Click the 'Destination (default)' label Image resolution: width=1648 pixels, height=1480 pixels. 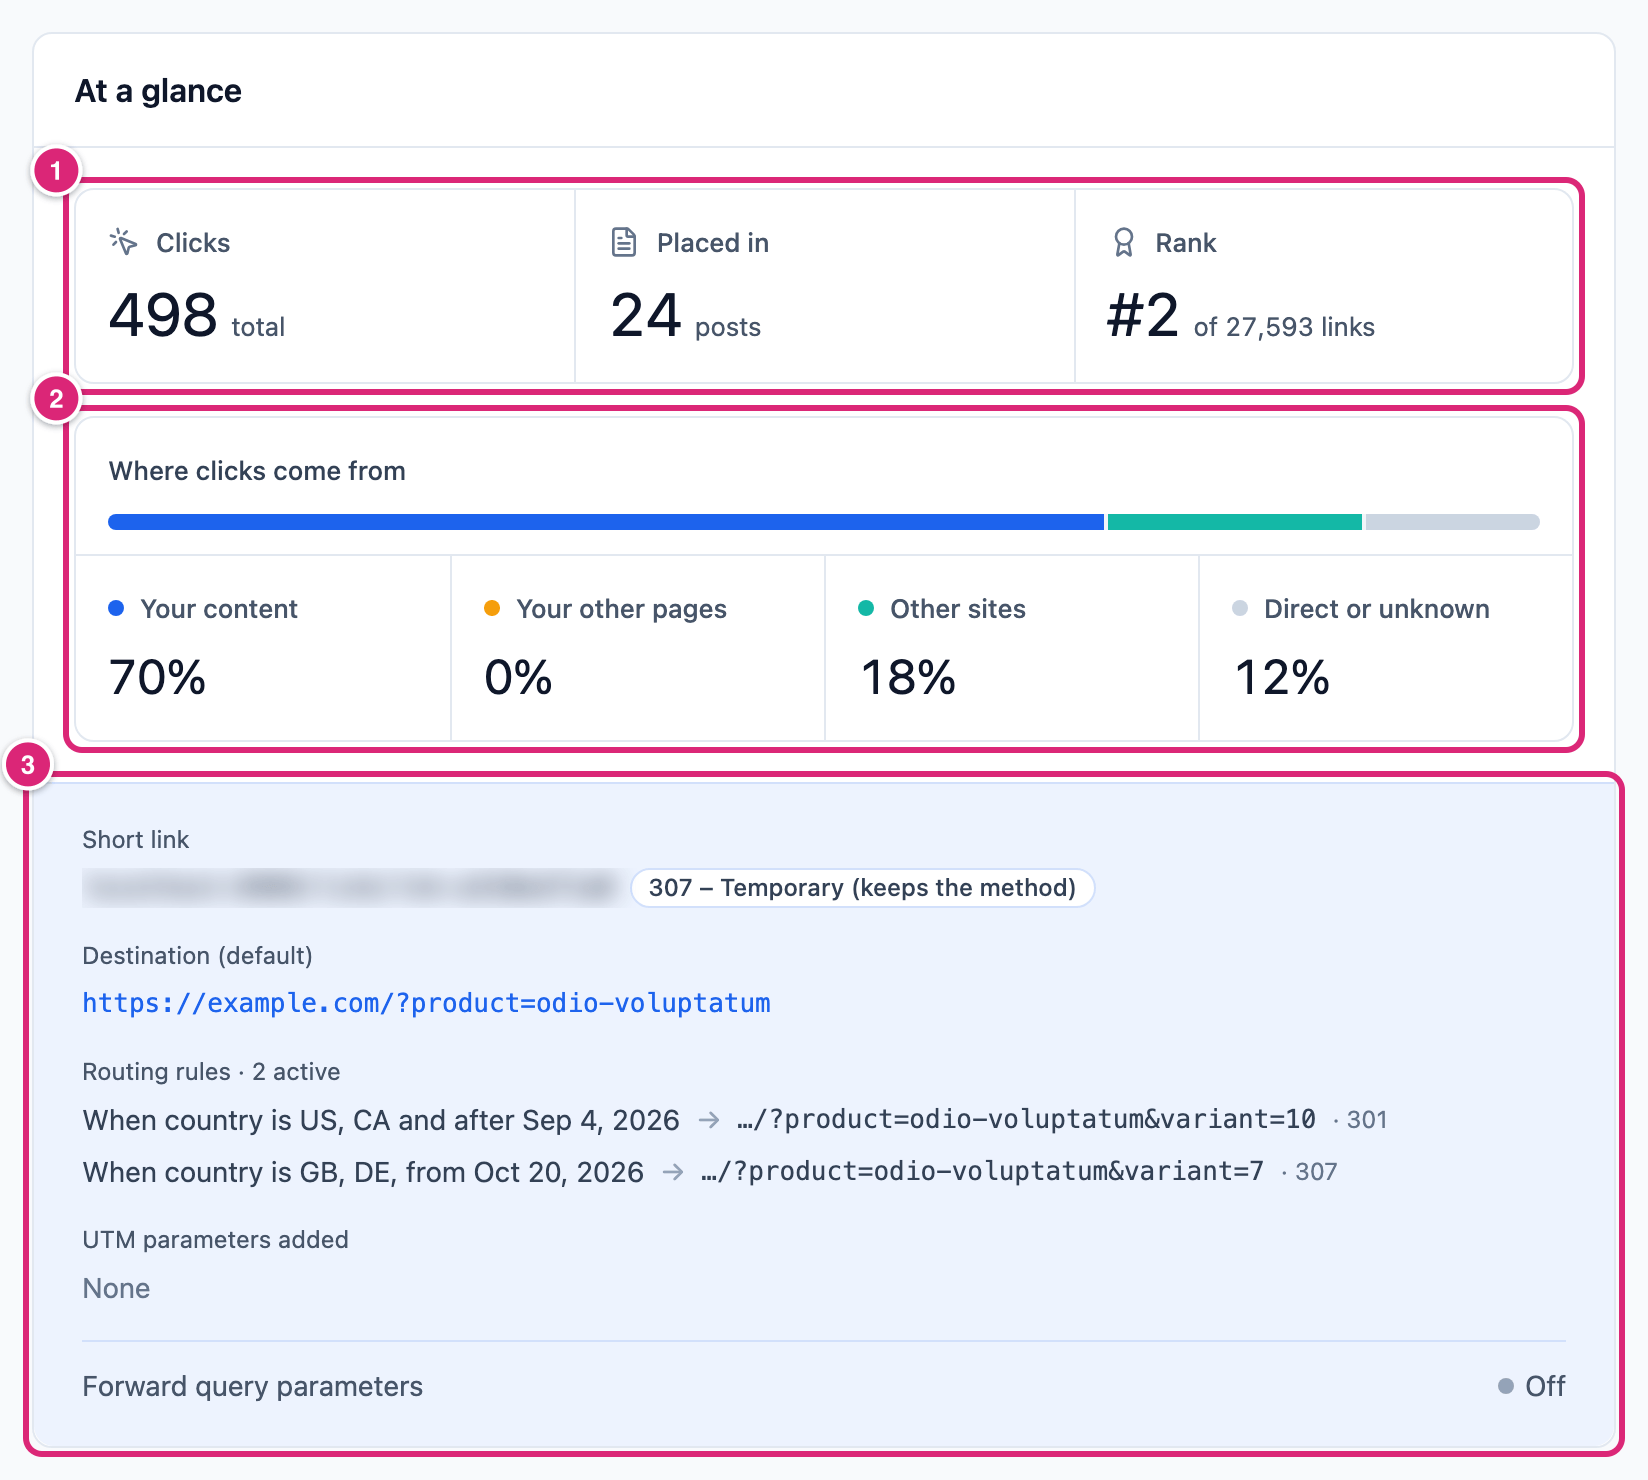tap(197, 956)
